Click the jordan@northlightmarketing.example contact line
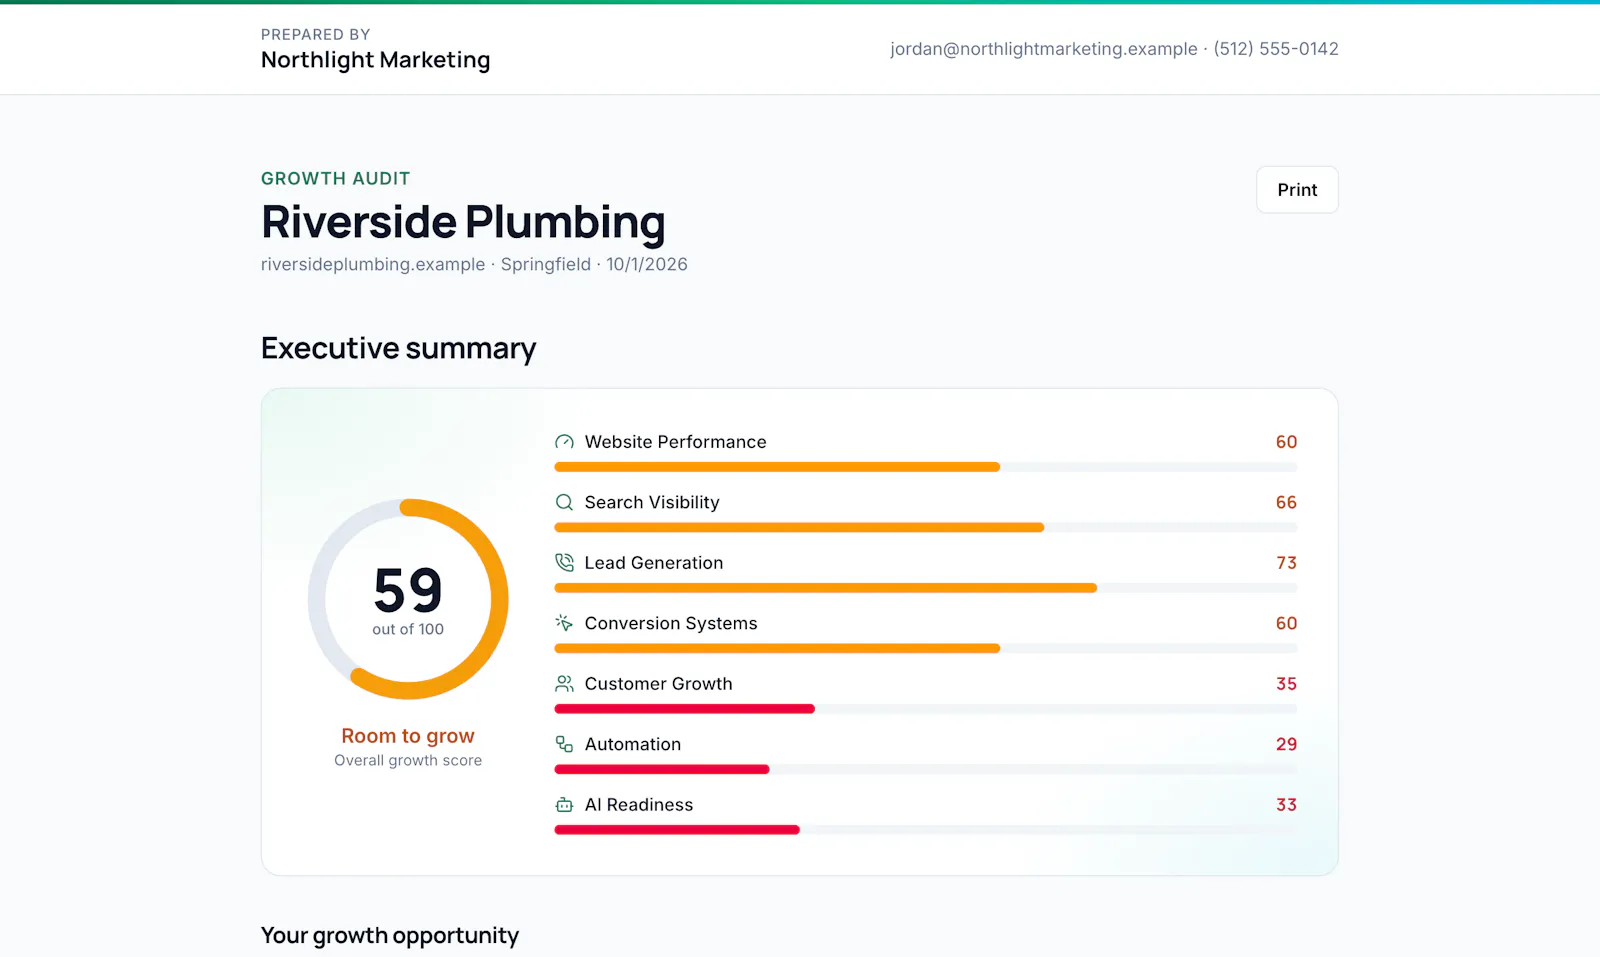 (x=1114, y=49)
